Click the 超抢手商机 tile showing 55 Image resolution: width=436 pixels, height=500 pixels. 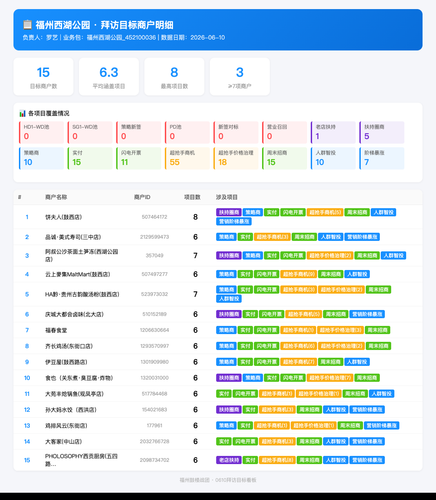(187, 158)
